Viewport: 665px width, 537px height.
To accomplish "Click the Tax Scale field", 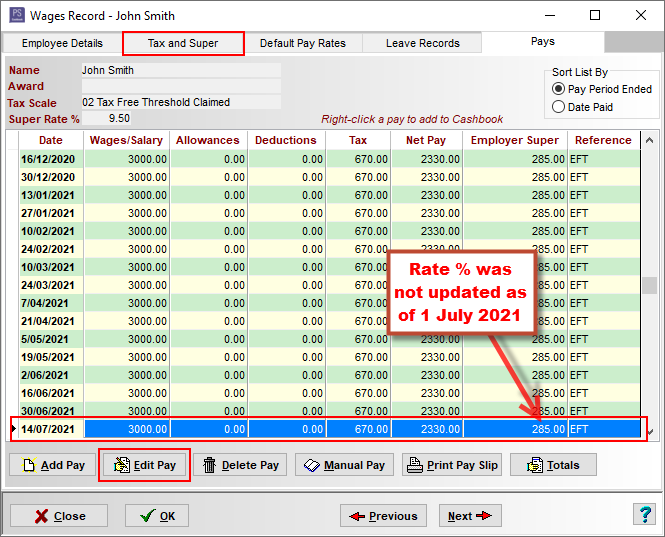I will pyautogui.click(x=181, y=102).
